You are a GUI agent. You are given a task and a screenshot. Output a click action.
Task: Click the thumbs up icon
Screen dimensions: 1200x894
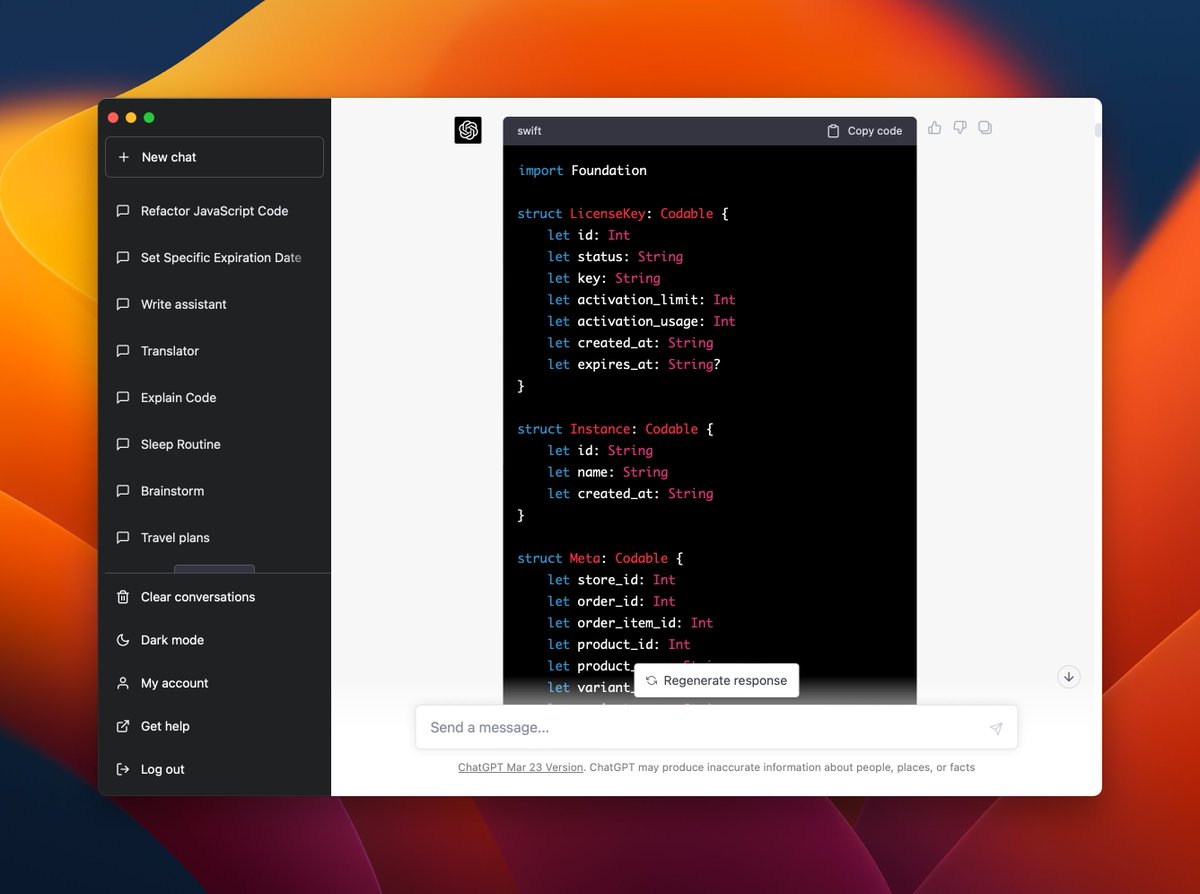pyautogui.click(x=935, y=127)
